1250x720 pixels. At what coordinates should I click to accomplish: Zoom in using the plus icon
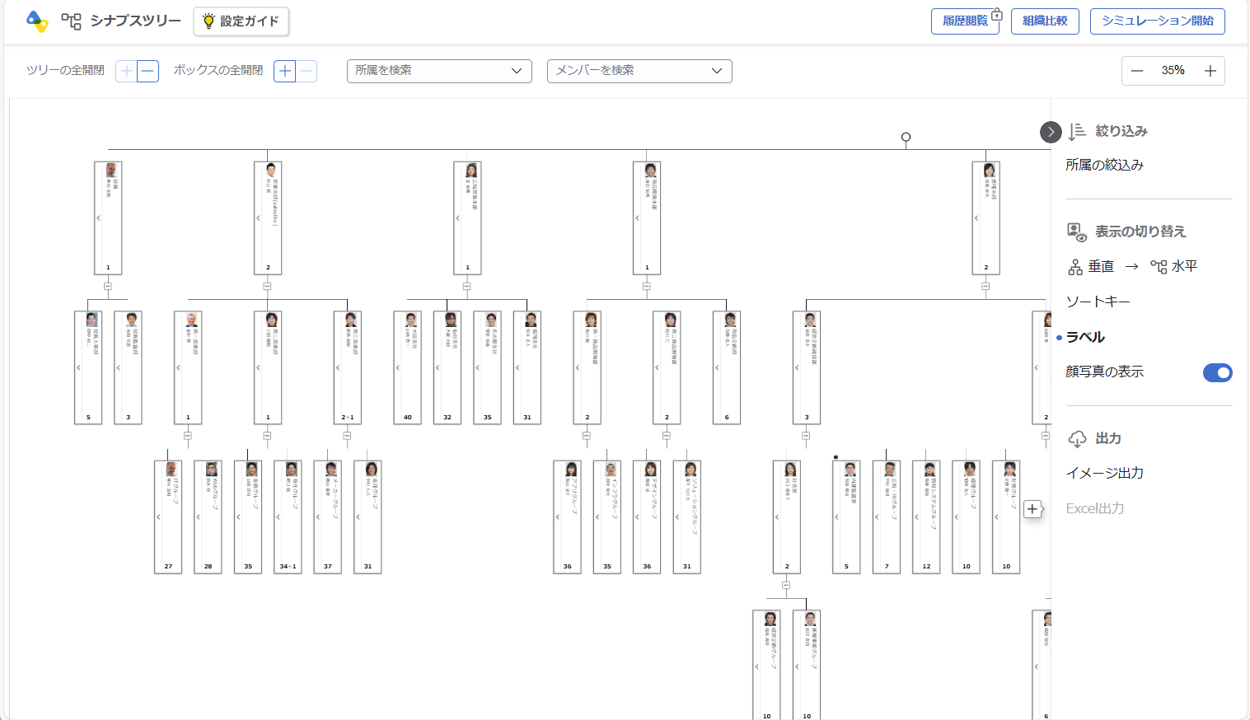1210,71
